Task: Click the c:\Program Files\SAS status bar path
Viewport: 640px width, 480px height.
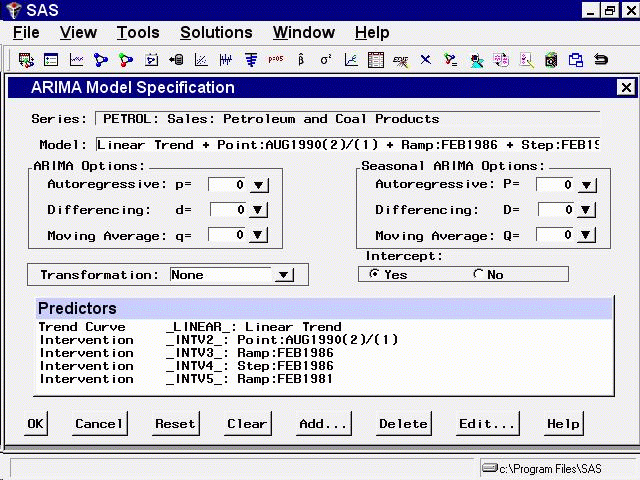Action: click(550, 469)
